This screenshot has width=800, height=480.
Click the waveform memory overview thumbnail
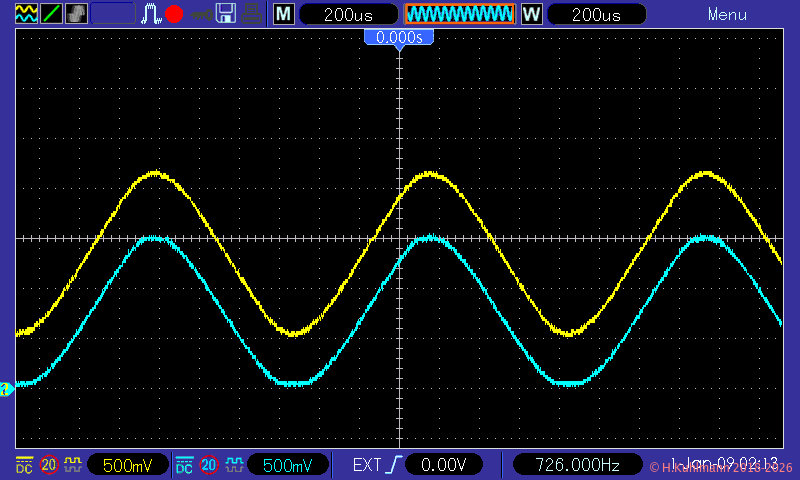pyautogui.click(x=459, y=14)
